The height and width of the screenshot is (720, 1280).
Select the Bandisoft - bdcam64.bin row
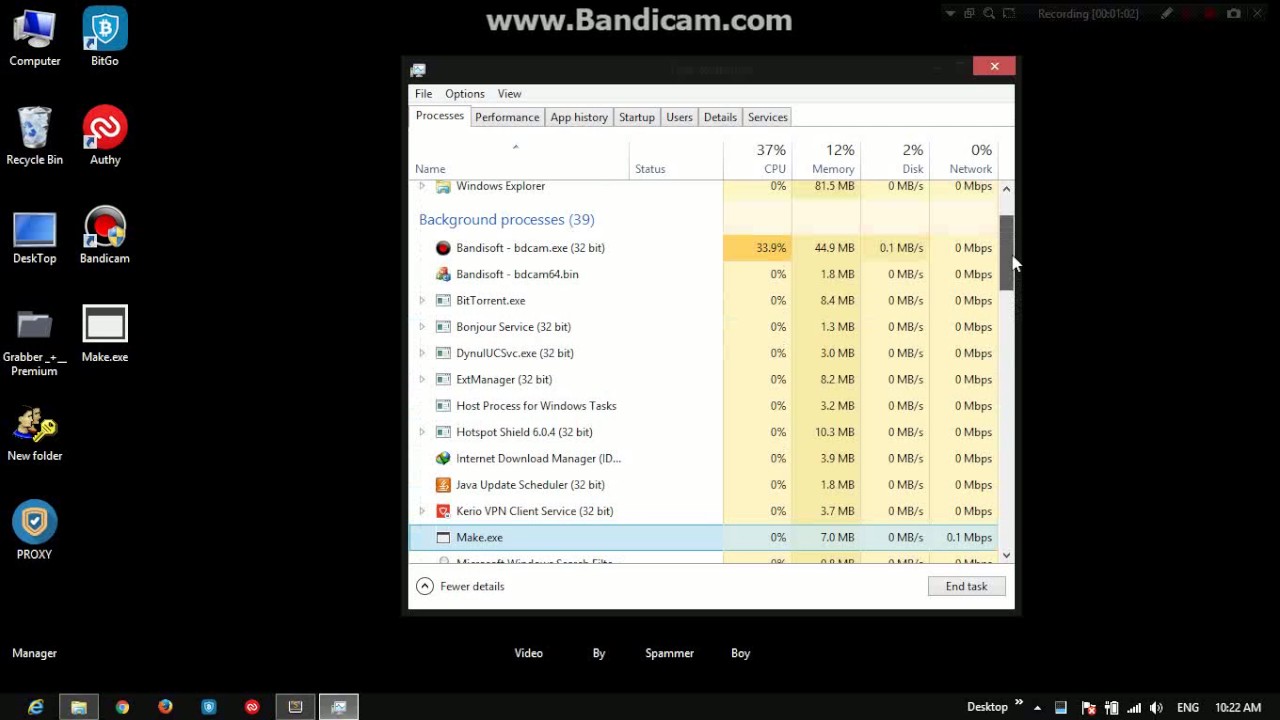coord(703,274)
